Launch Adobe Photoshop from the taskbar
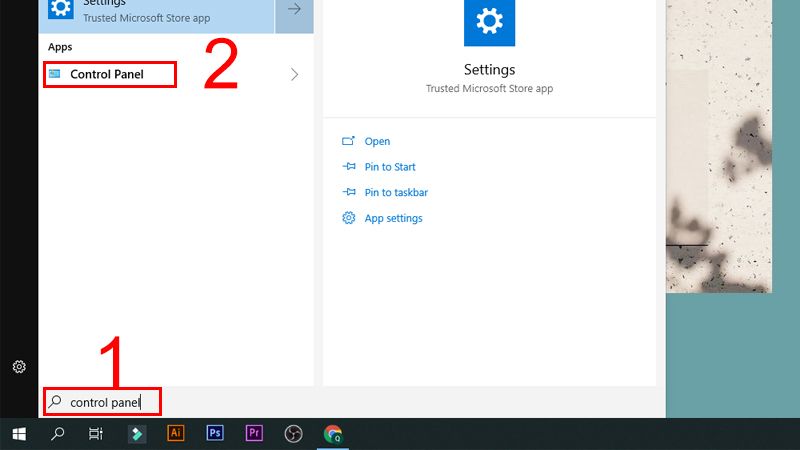 tap(215, 434)
